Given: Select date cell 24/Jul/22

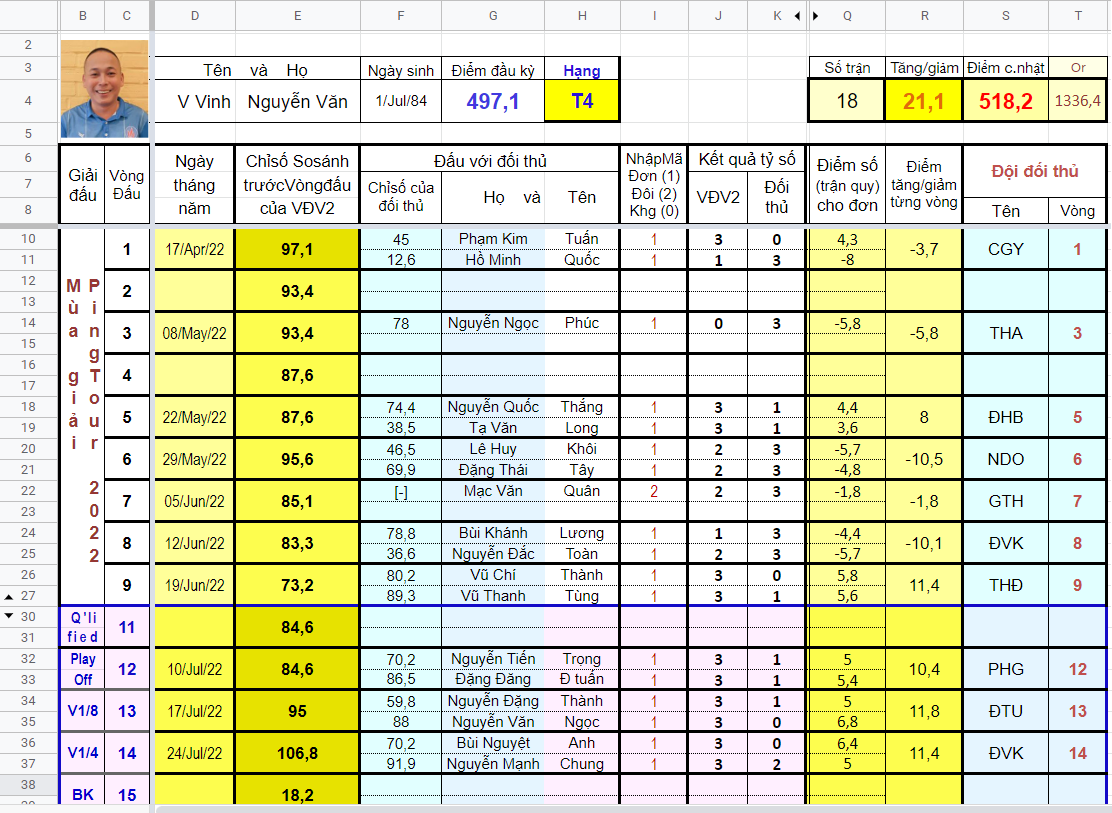Looking at the screenshot, I should click(194, 753).
